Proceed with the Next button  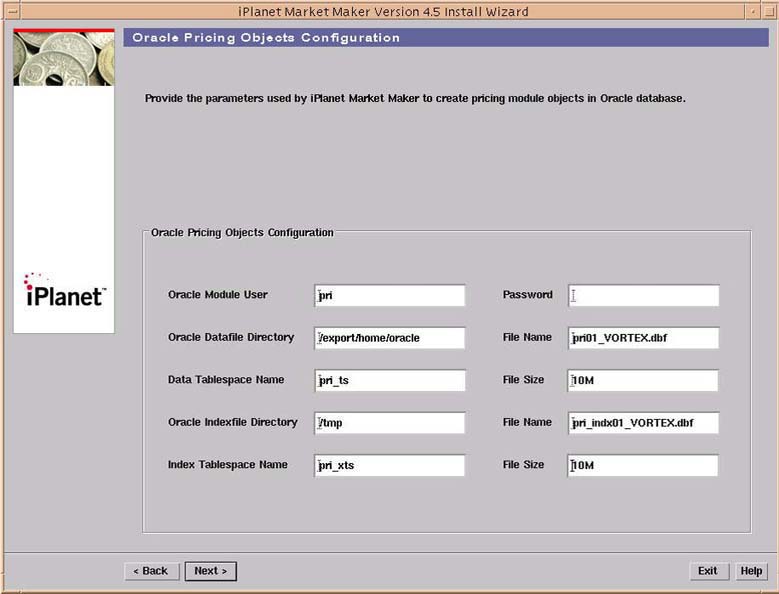coord(211,571)
